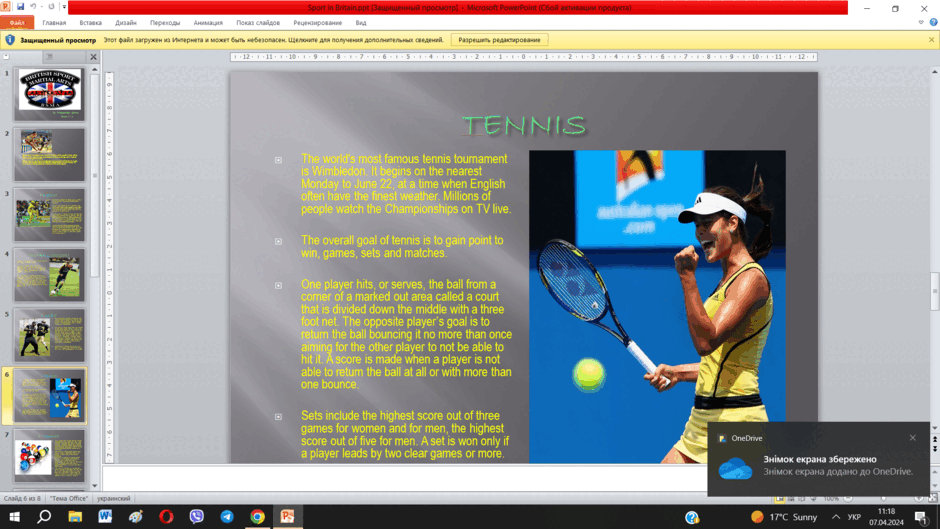This screenshot has width=940, height=529.
Task: Select slide 1 British Sport thumbnail
Action: (x=50, y=94)
